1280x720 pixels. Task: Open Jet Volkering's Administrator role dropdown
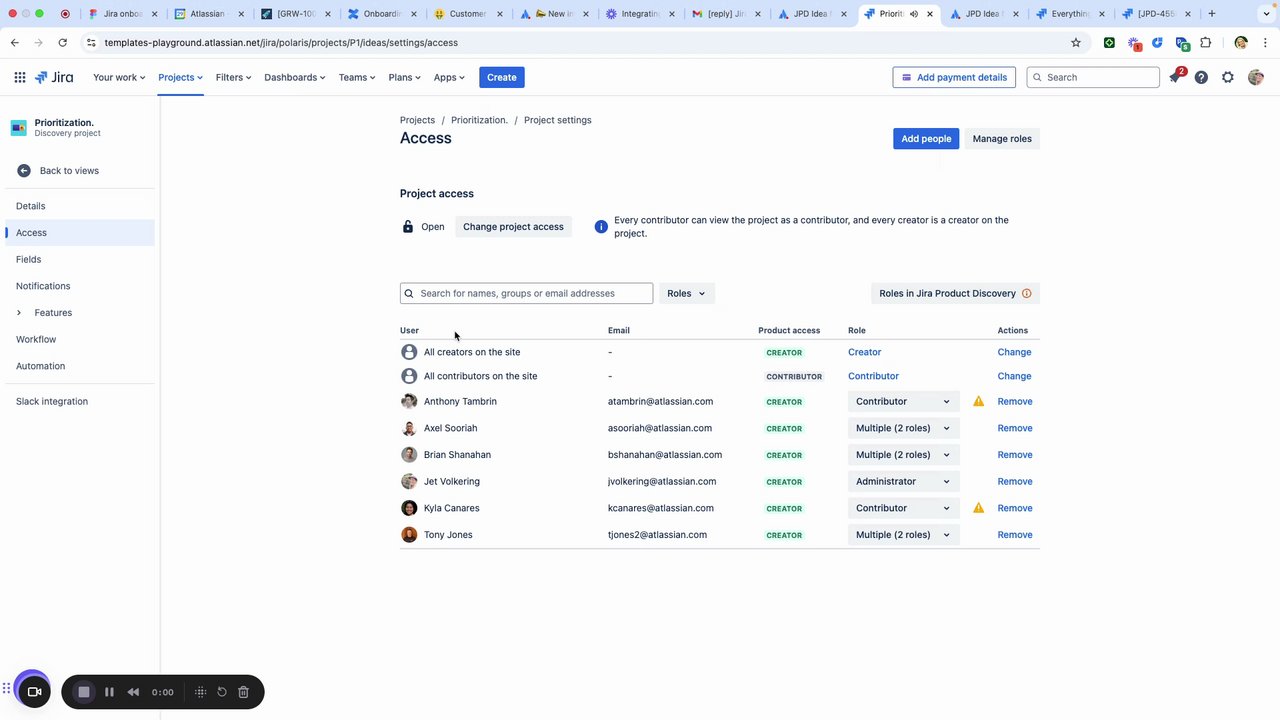point(904,482)
